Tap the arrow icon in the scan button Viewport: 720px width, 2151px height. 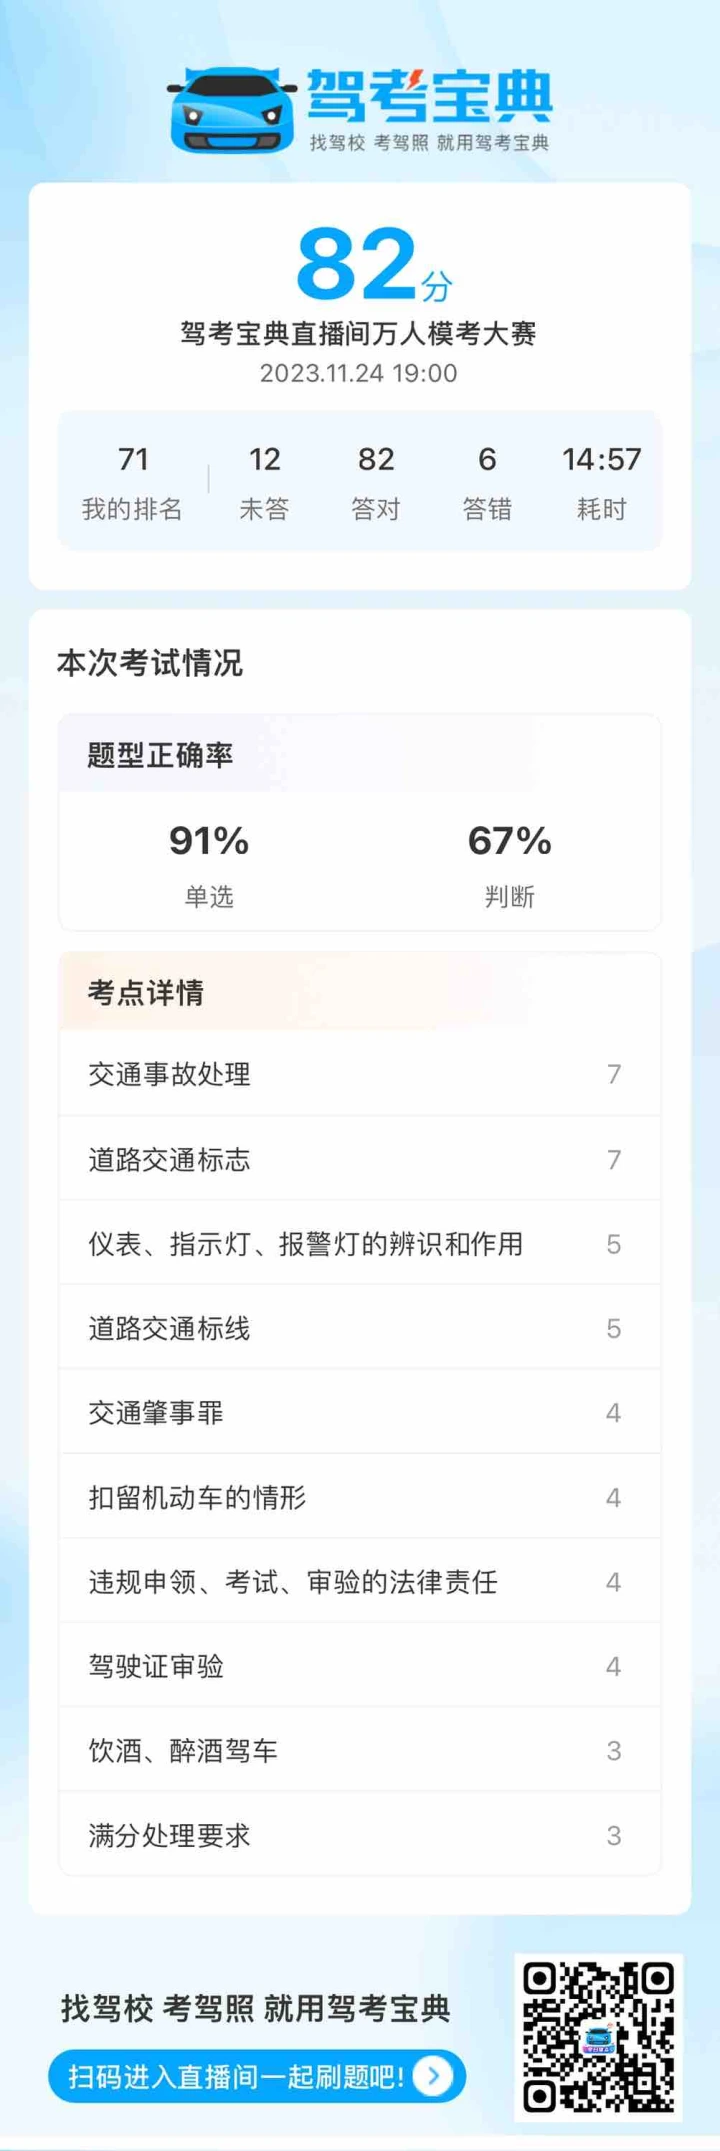[x=434, y=2076]
